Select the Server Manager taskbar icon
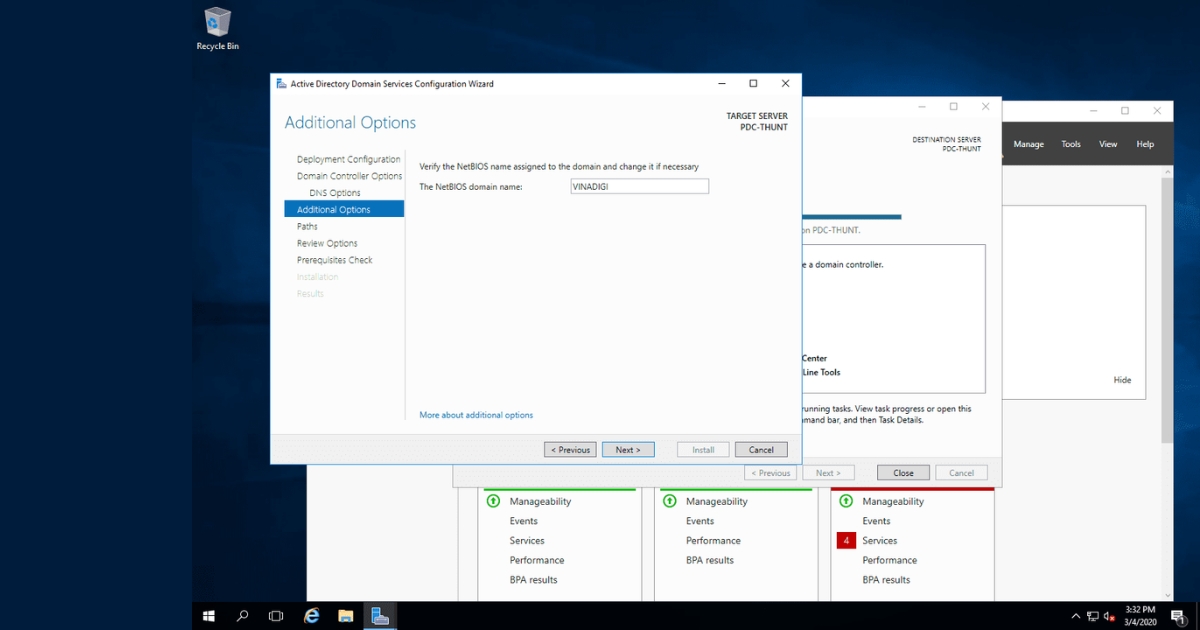 (x=379, y=616)
